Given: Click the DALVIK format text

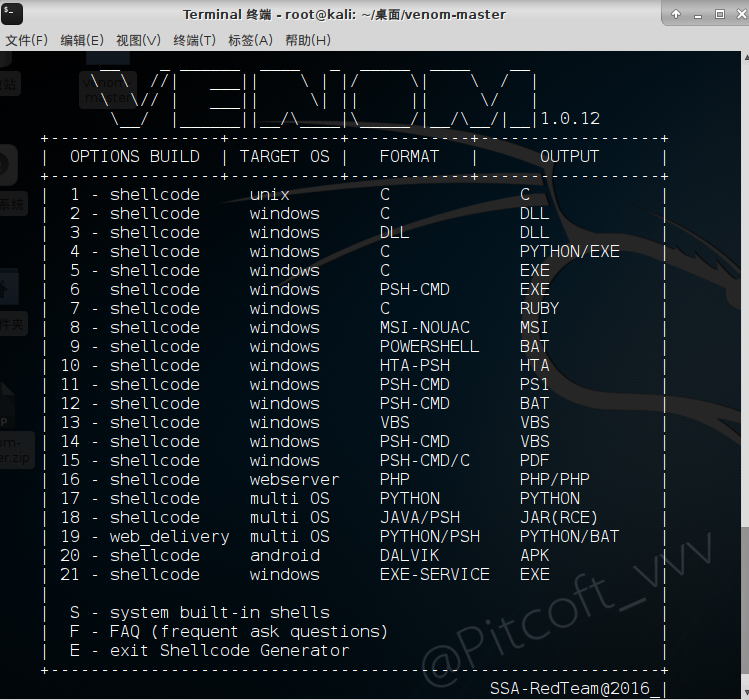Looking at the screenshot, I should 409,556.
